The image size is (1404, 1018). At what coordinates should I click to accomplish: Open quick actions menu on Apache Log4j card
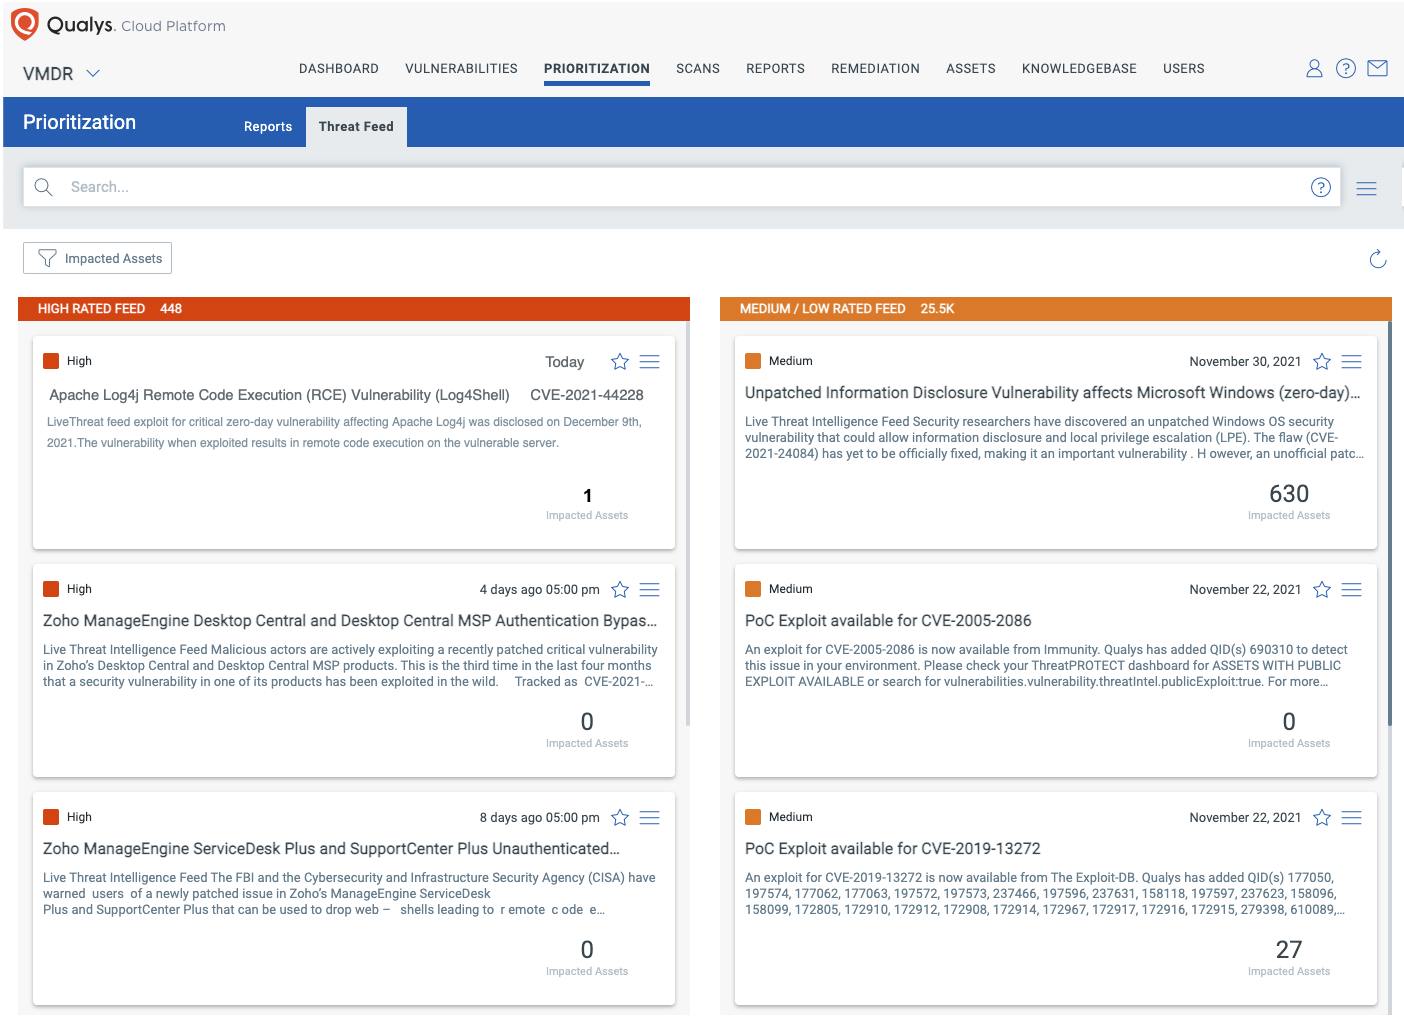(x=649, y=361)
